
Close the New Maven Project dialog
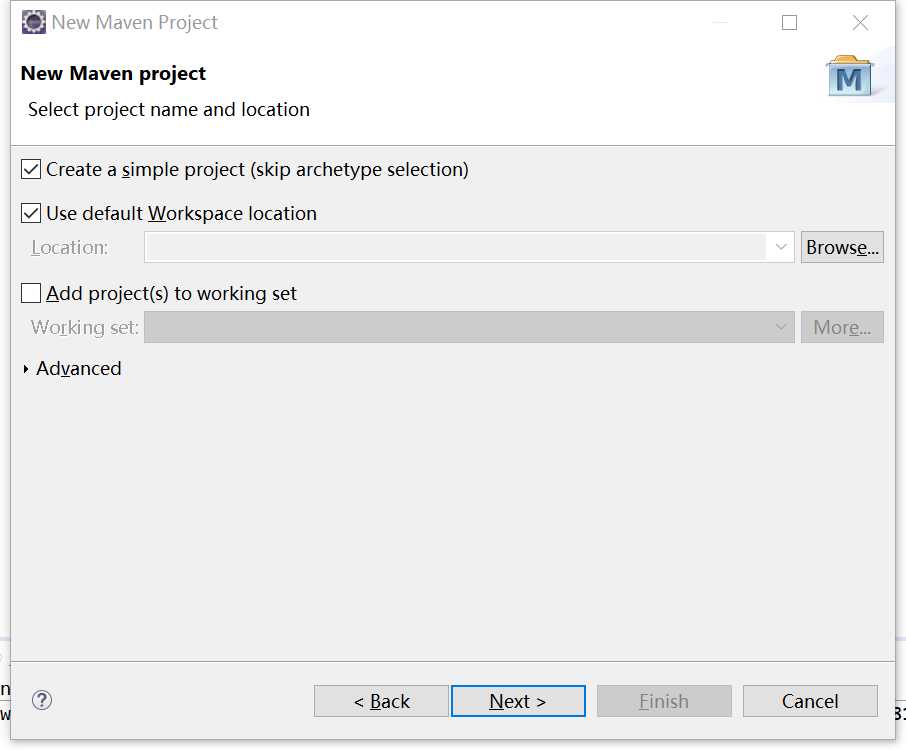[x=860, y=23]
